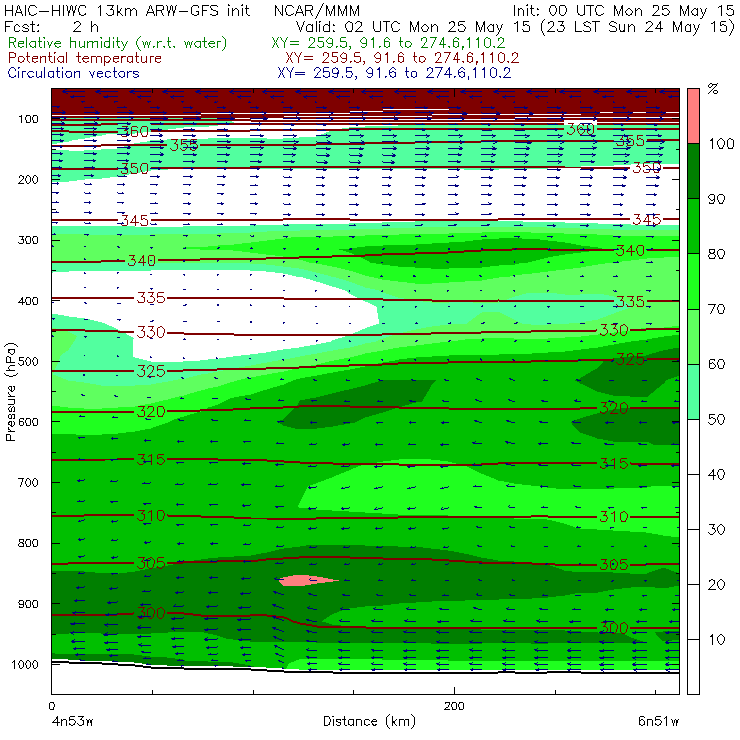Click the '500' pressure axis label
Viewport: 740px width, 740px height.
[x=28, y=362]
